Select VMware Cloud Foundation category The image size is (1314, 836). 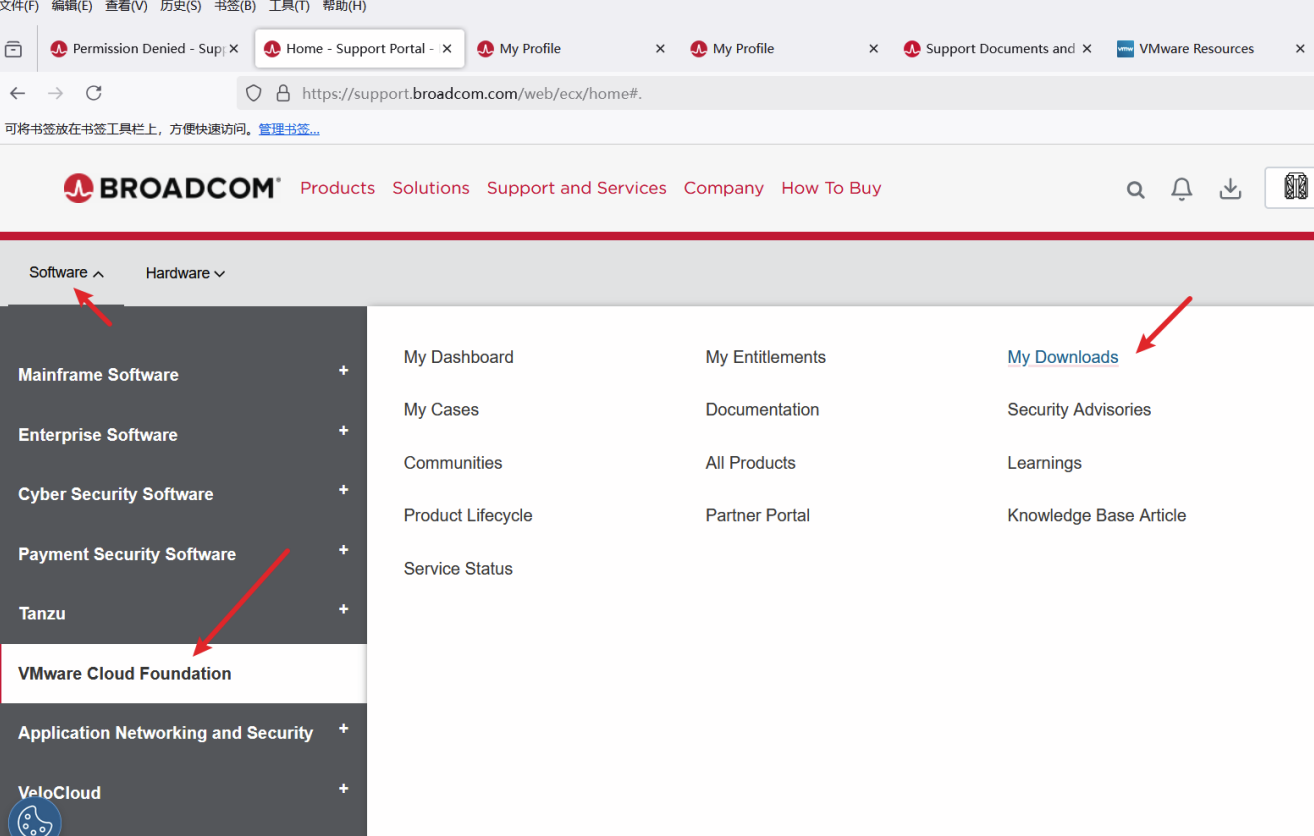click(x=183, y=673)
